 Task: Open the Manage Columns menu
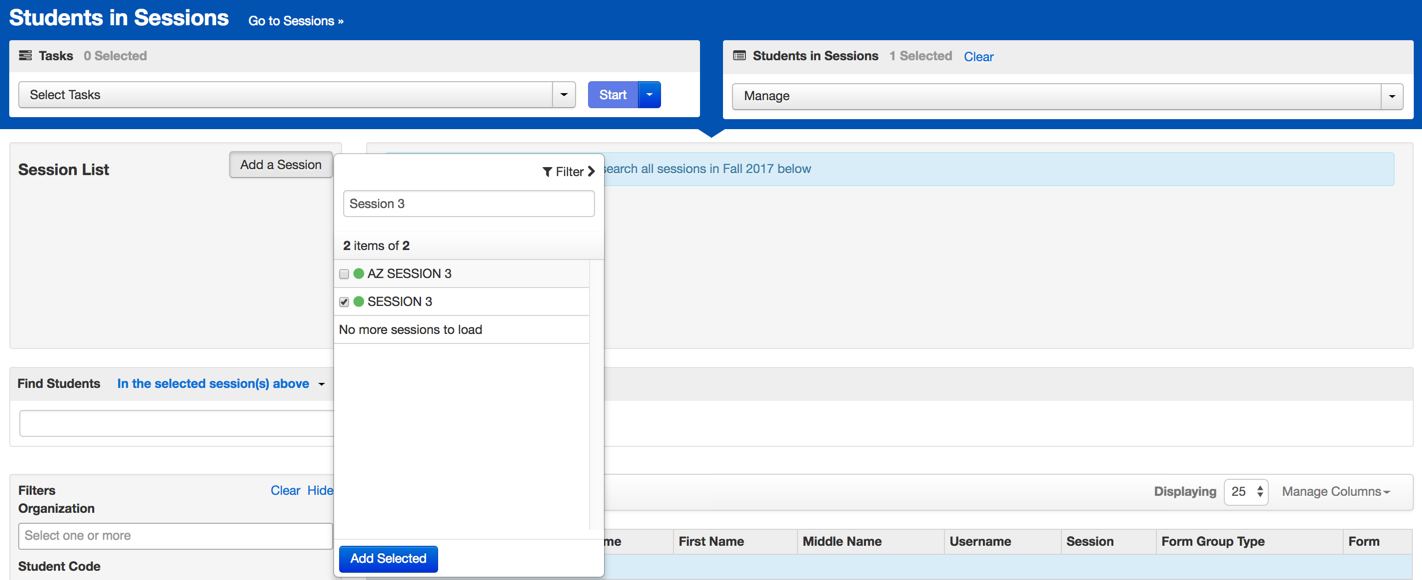pos(1336,492)
